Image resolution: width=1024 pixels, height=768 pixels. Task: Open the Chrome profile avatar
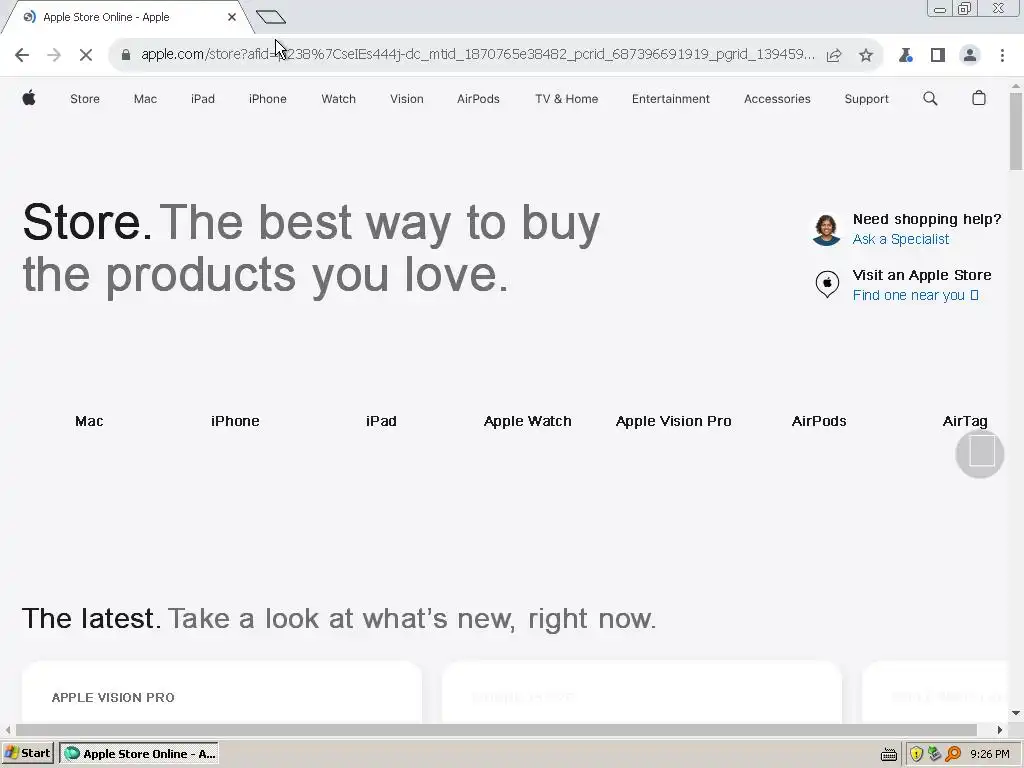pos(970,55)
